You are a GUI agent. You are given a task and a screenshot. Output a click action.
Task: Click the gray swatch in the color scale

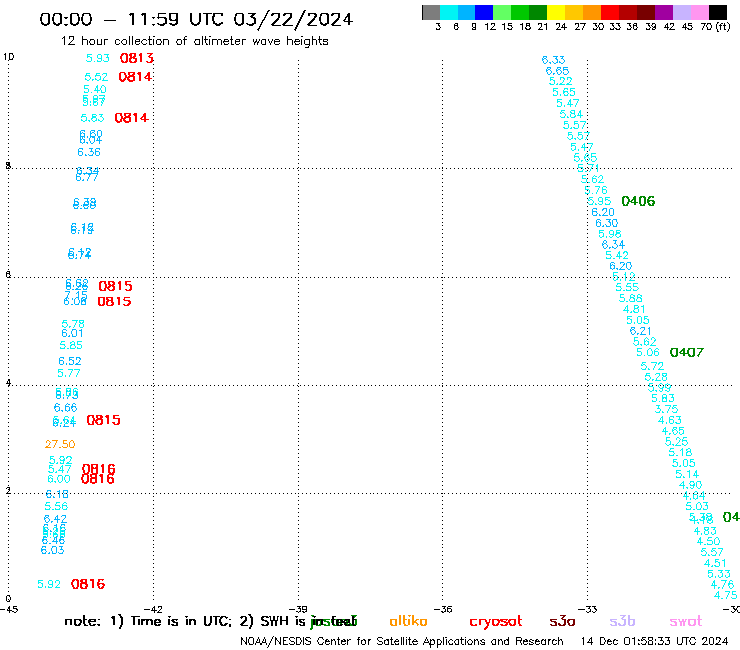click(431, 12)
